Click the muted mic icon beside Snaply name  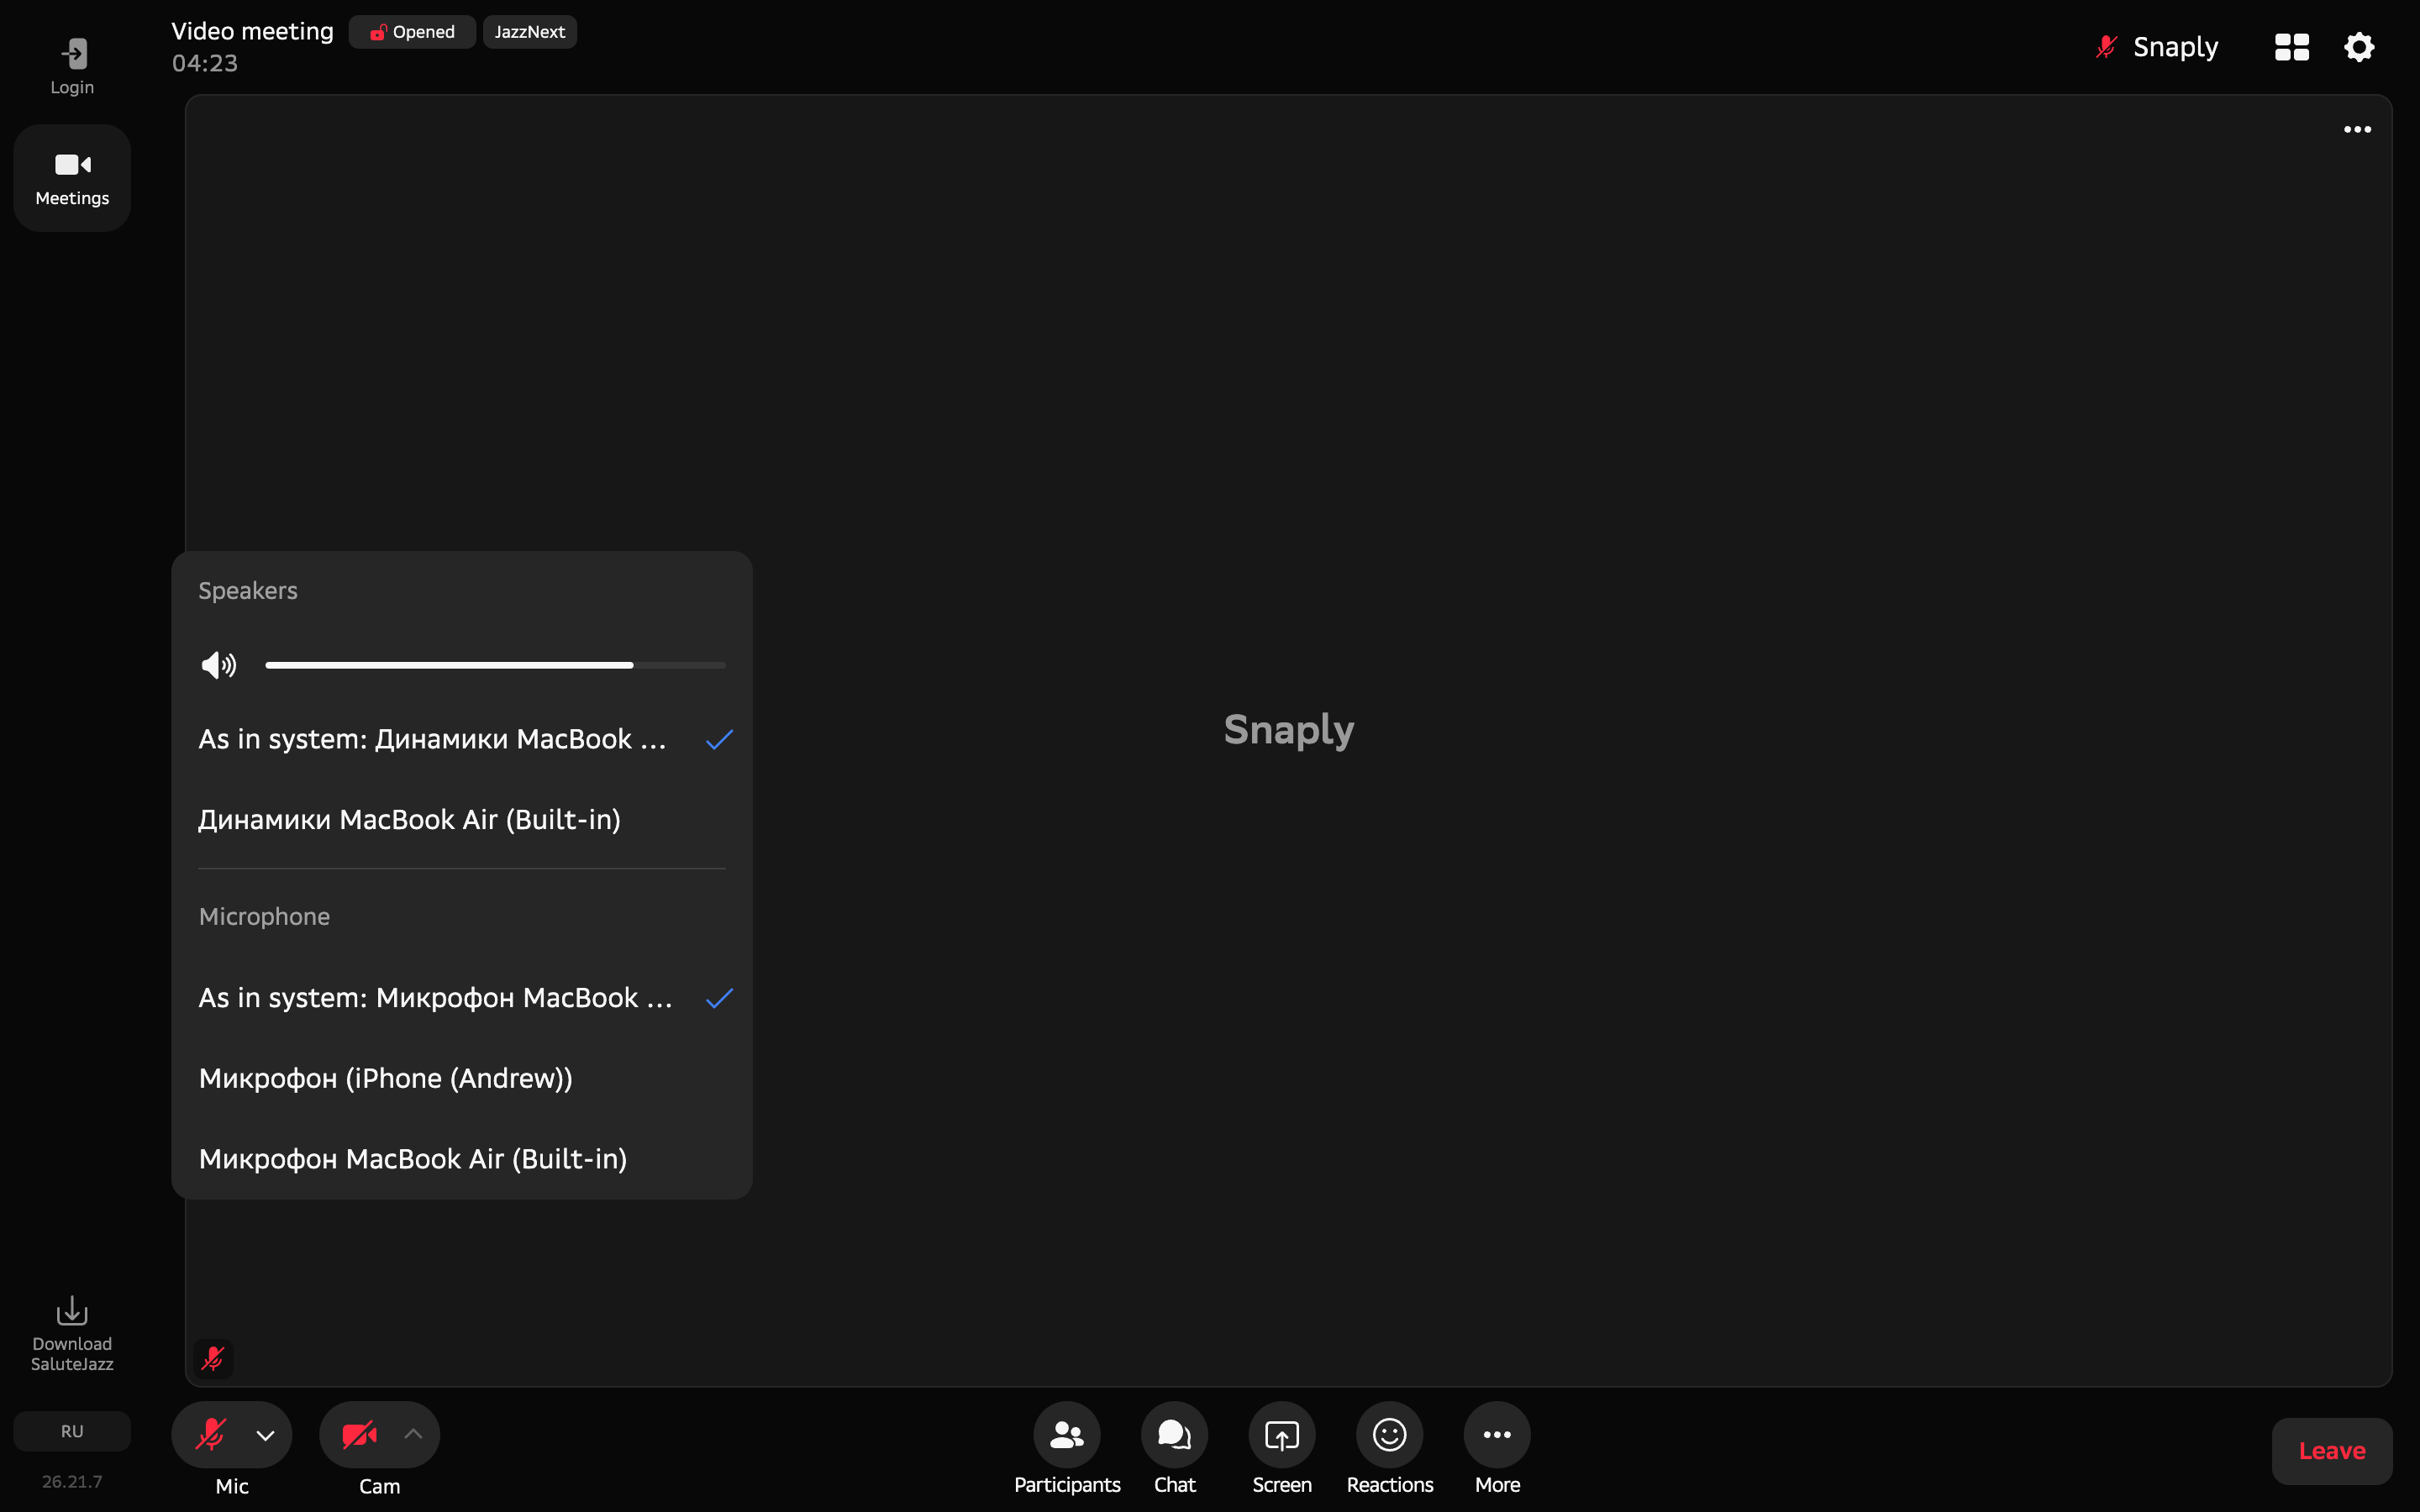click(2106, 47)
